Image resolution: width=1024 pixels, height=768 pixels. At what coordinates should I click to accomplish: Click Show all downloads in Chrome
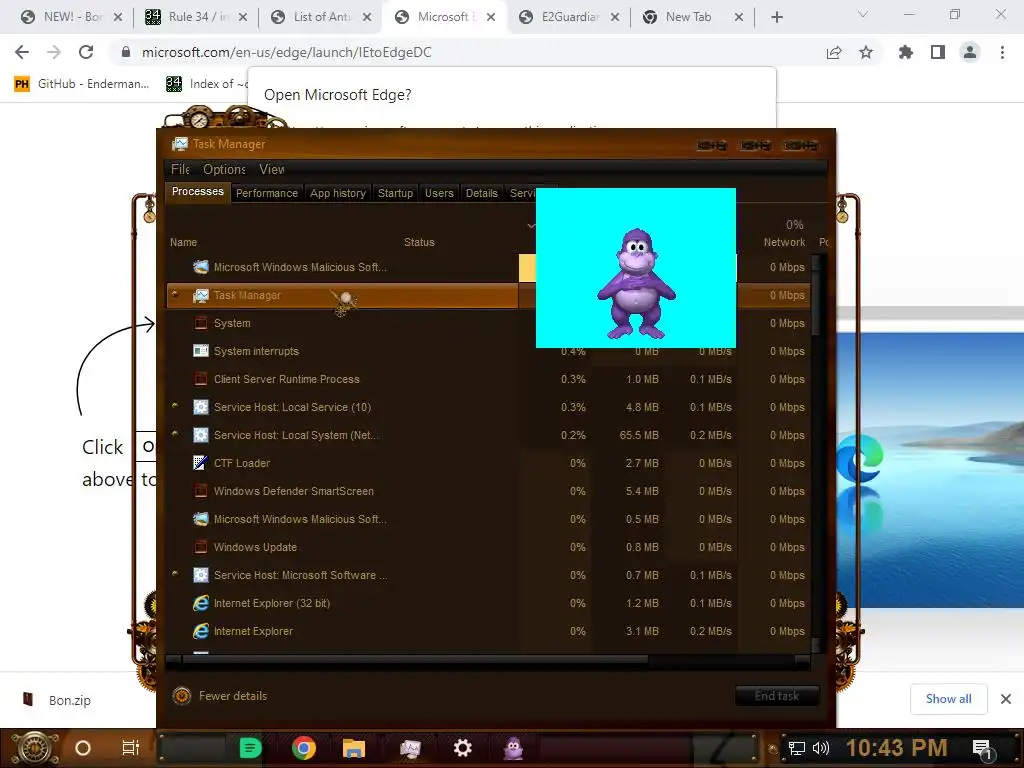point(948,699)
